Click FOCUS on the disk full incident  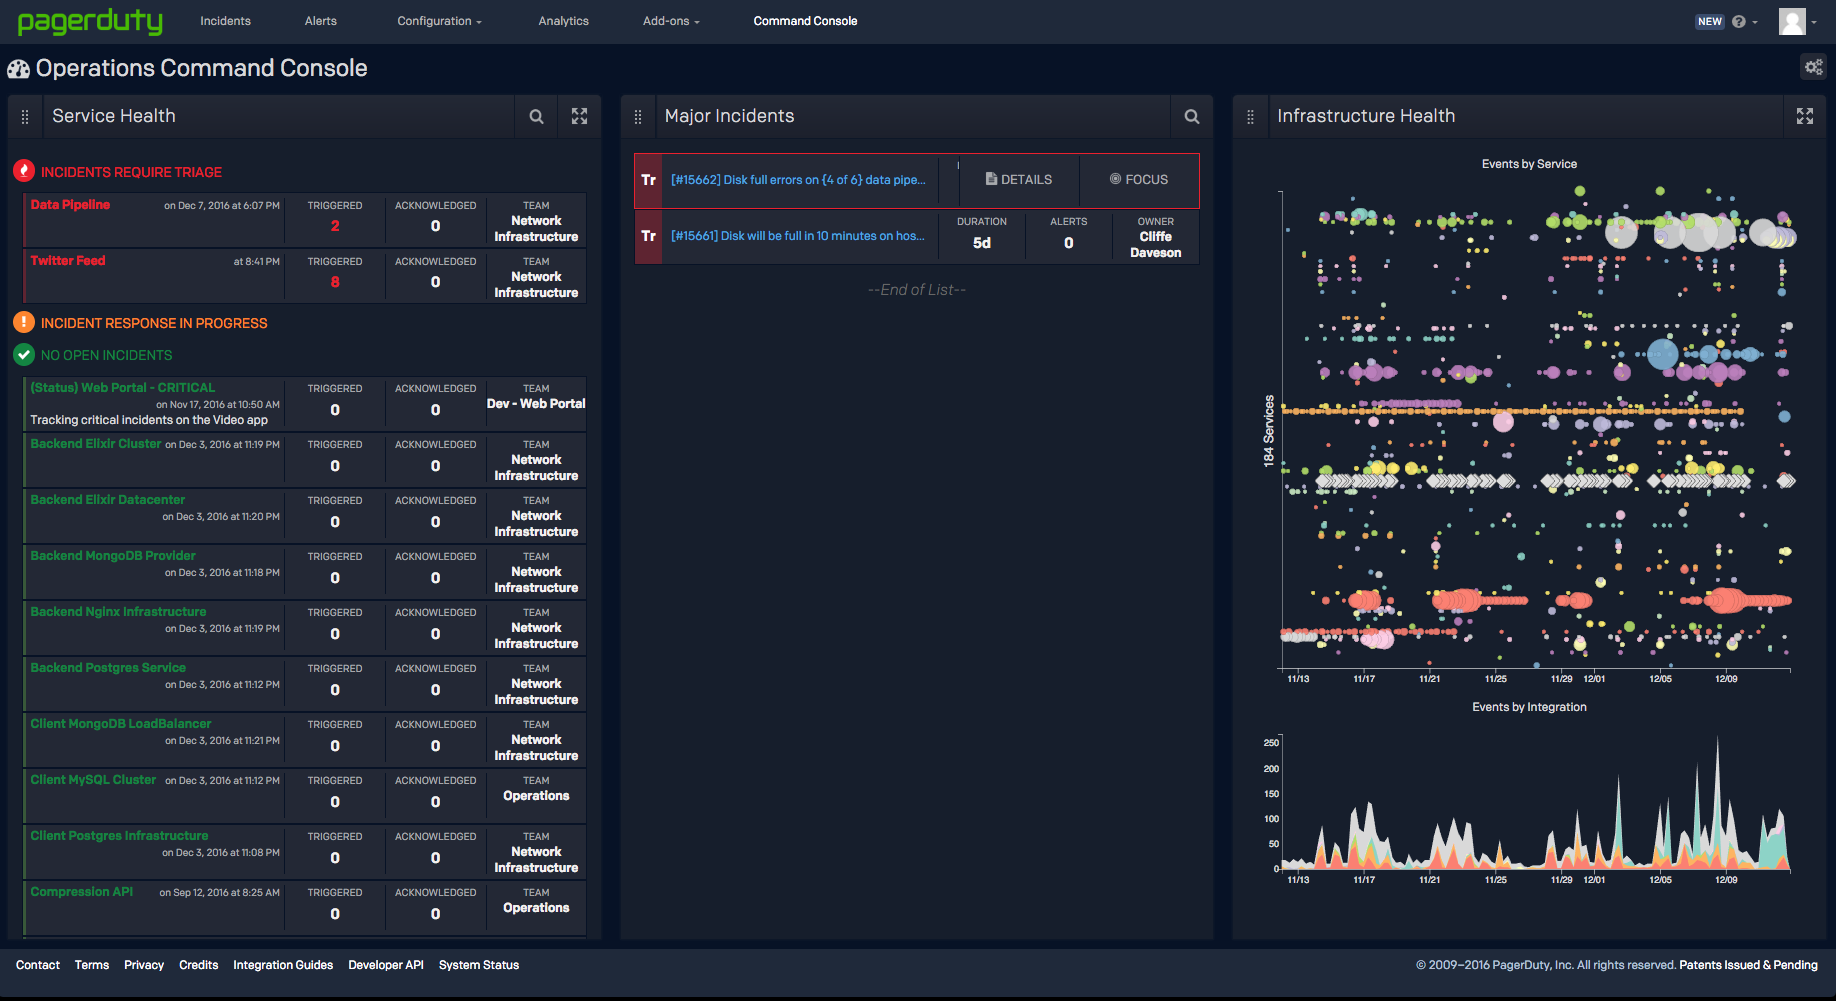click(x=1139, y=179)
